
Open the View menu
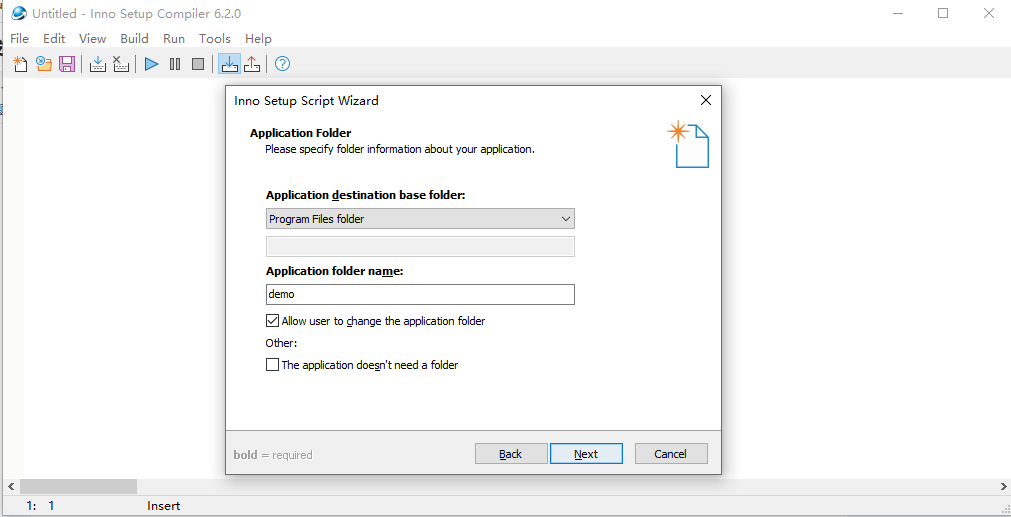[x=93, y=39]
